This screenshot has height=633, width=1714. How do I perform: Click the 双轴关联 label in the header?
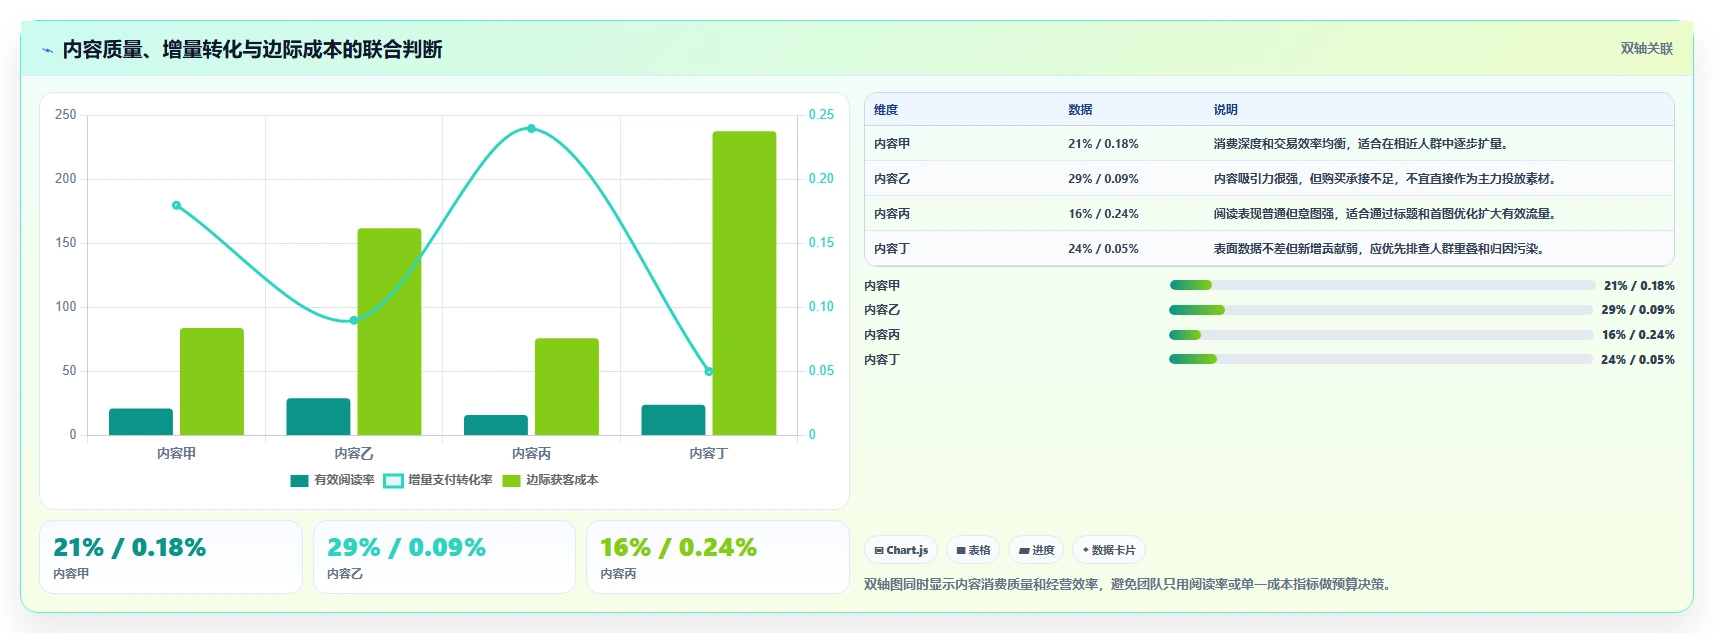pos(1646,48)
